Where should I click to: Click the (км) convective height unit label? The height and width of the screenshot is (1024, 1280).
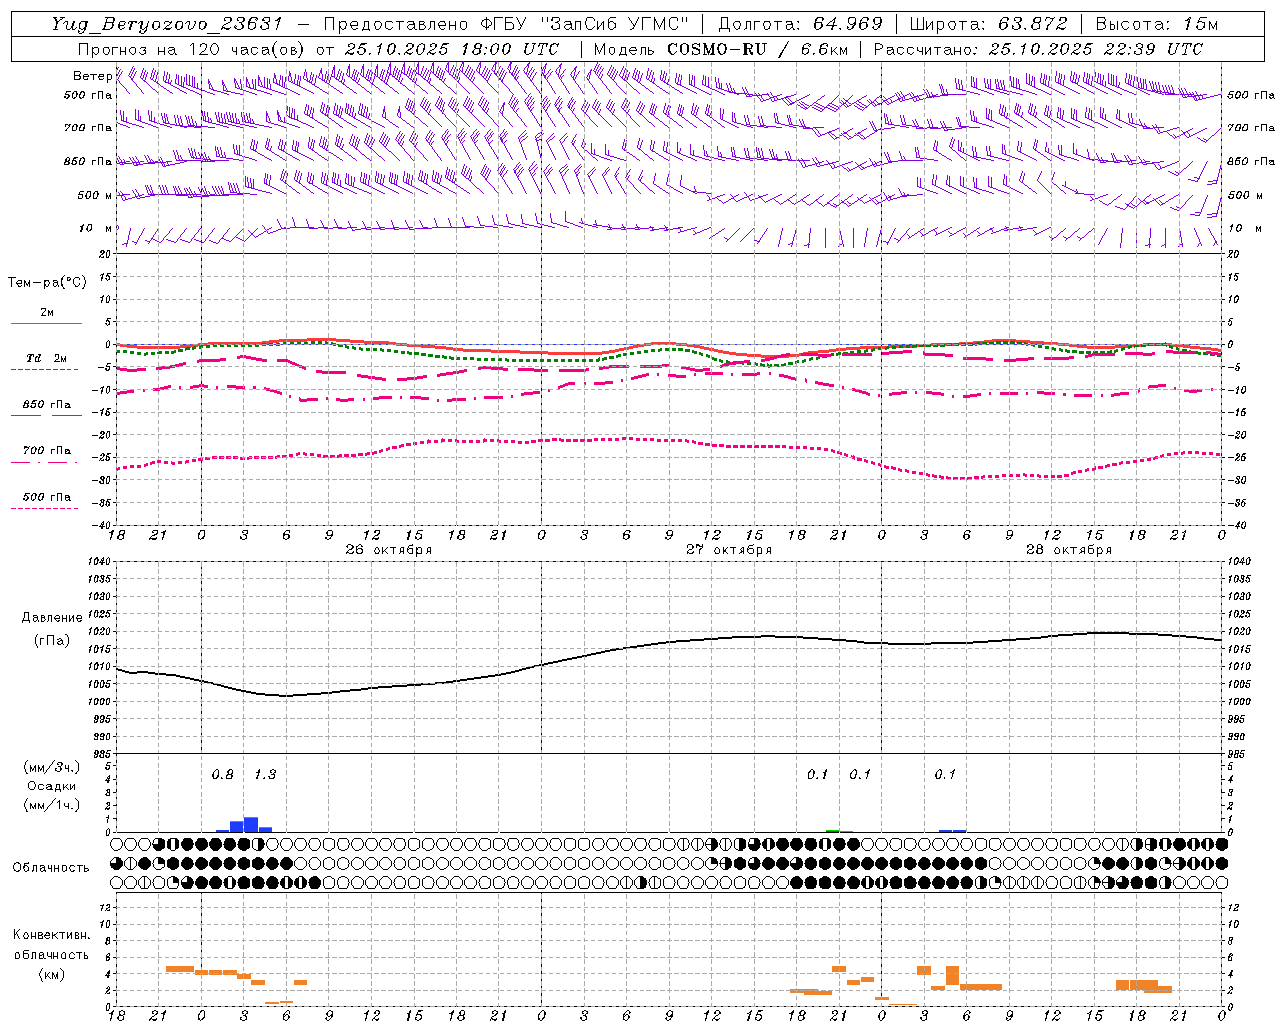[x=51, y=974]
